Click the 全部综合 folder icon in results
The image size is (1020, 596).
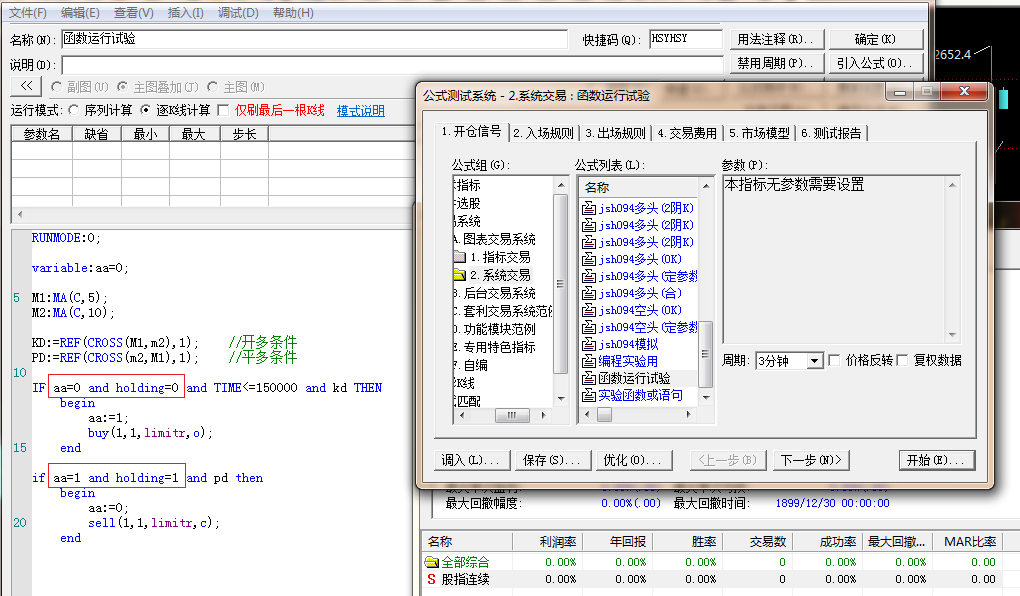(432, 562)
